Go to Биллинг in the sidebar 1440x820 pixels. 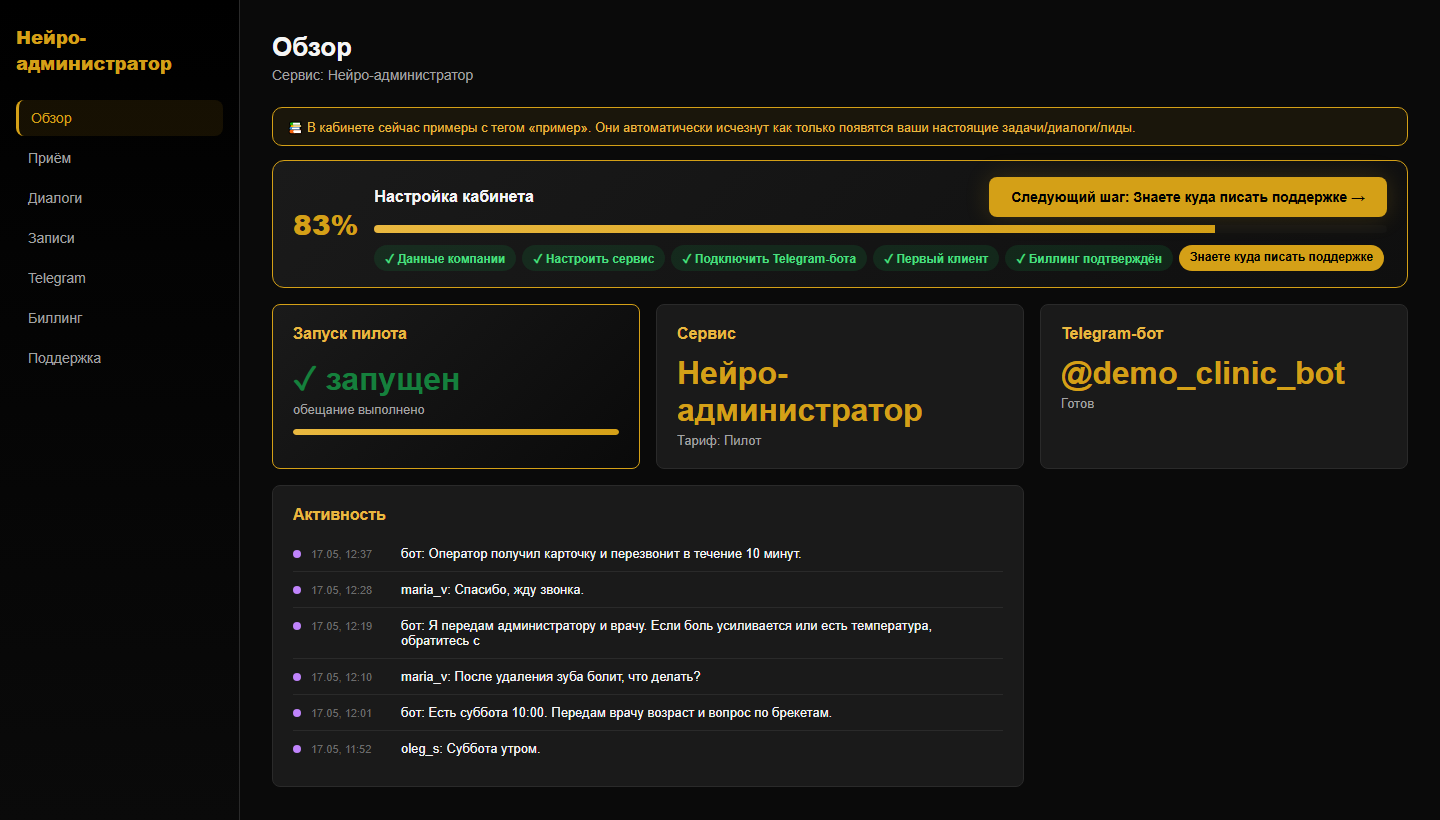[120, 318]
